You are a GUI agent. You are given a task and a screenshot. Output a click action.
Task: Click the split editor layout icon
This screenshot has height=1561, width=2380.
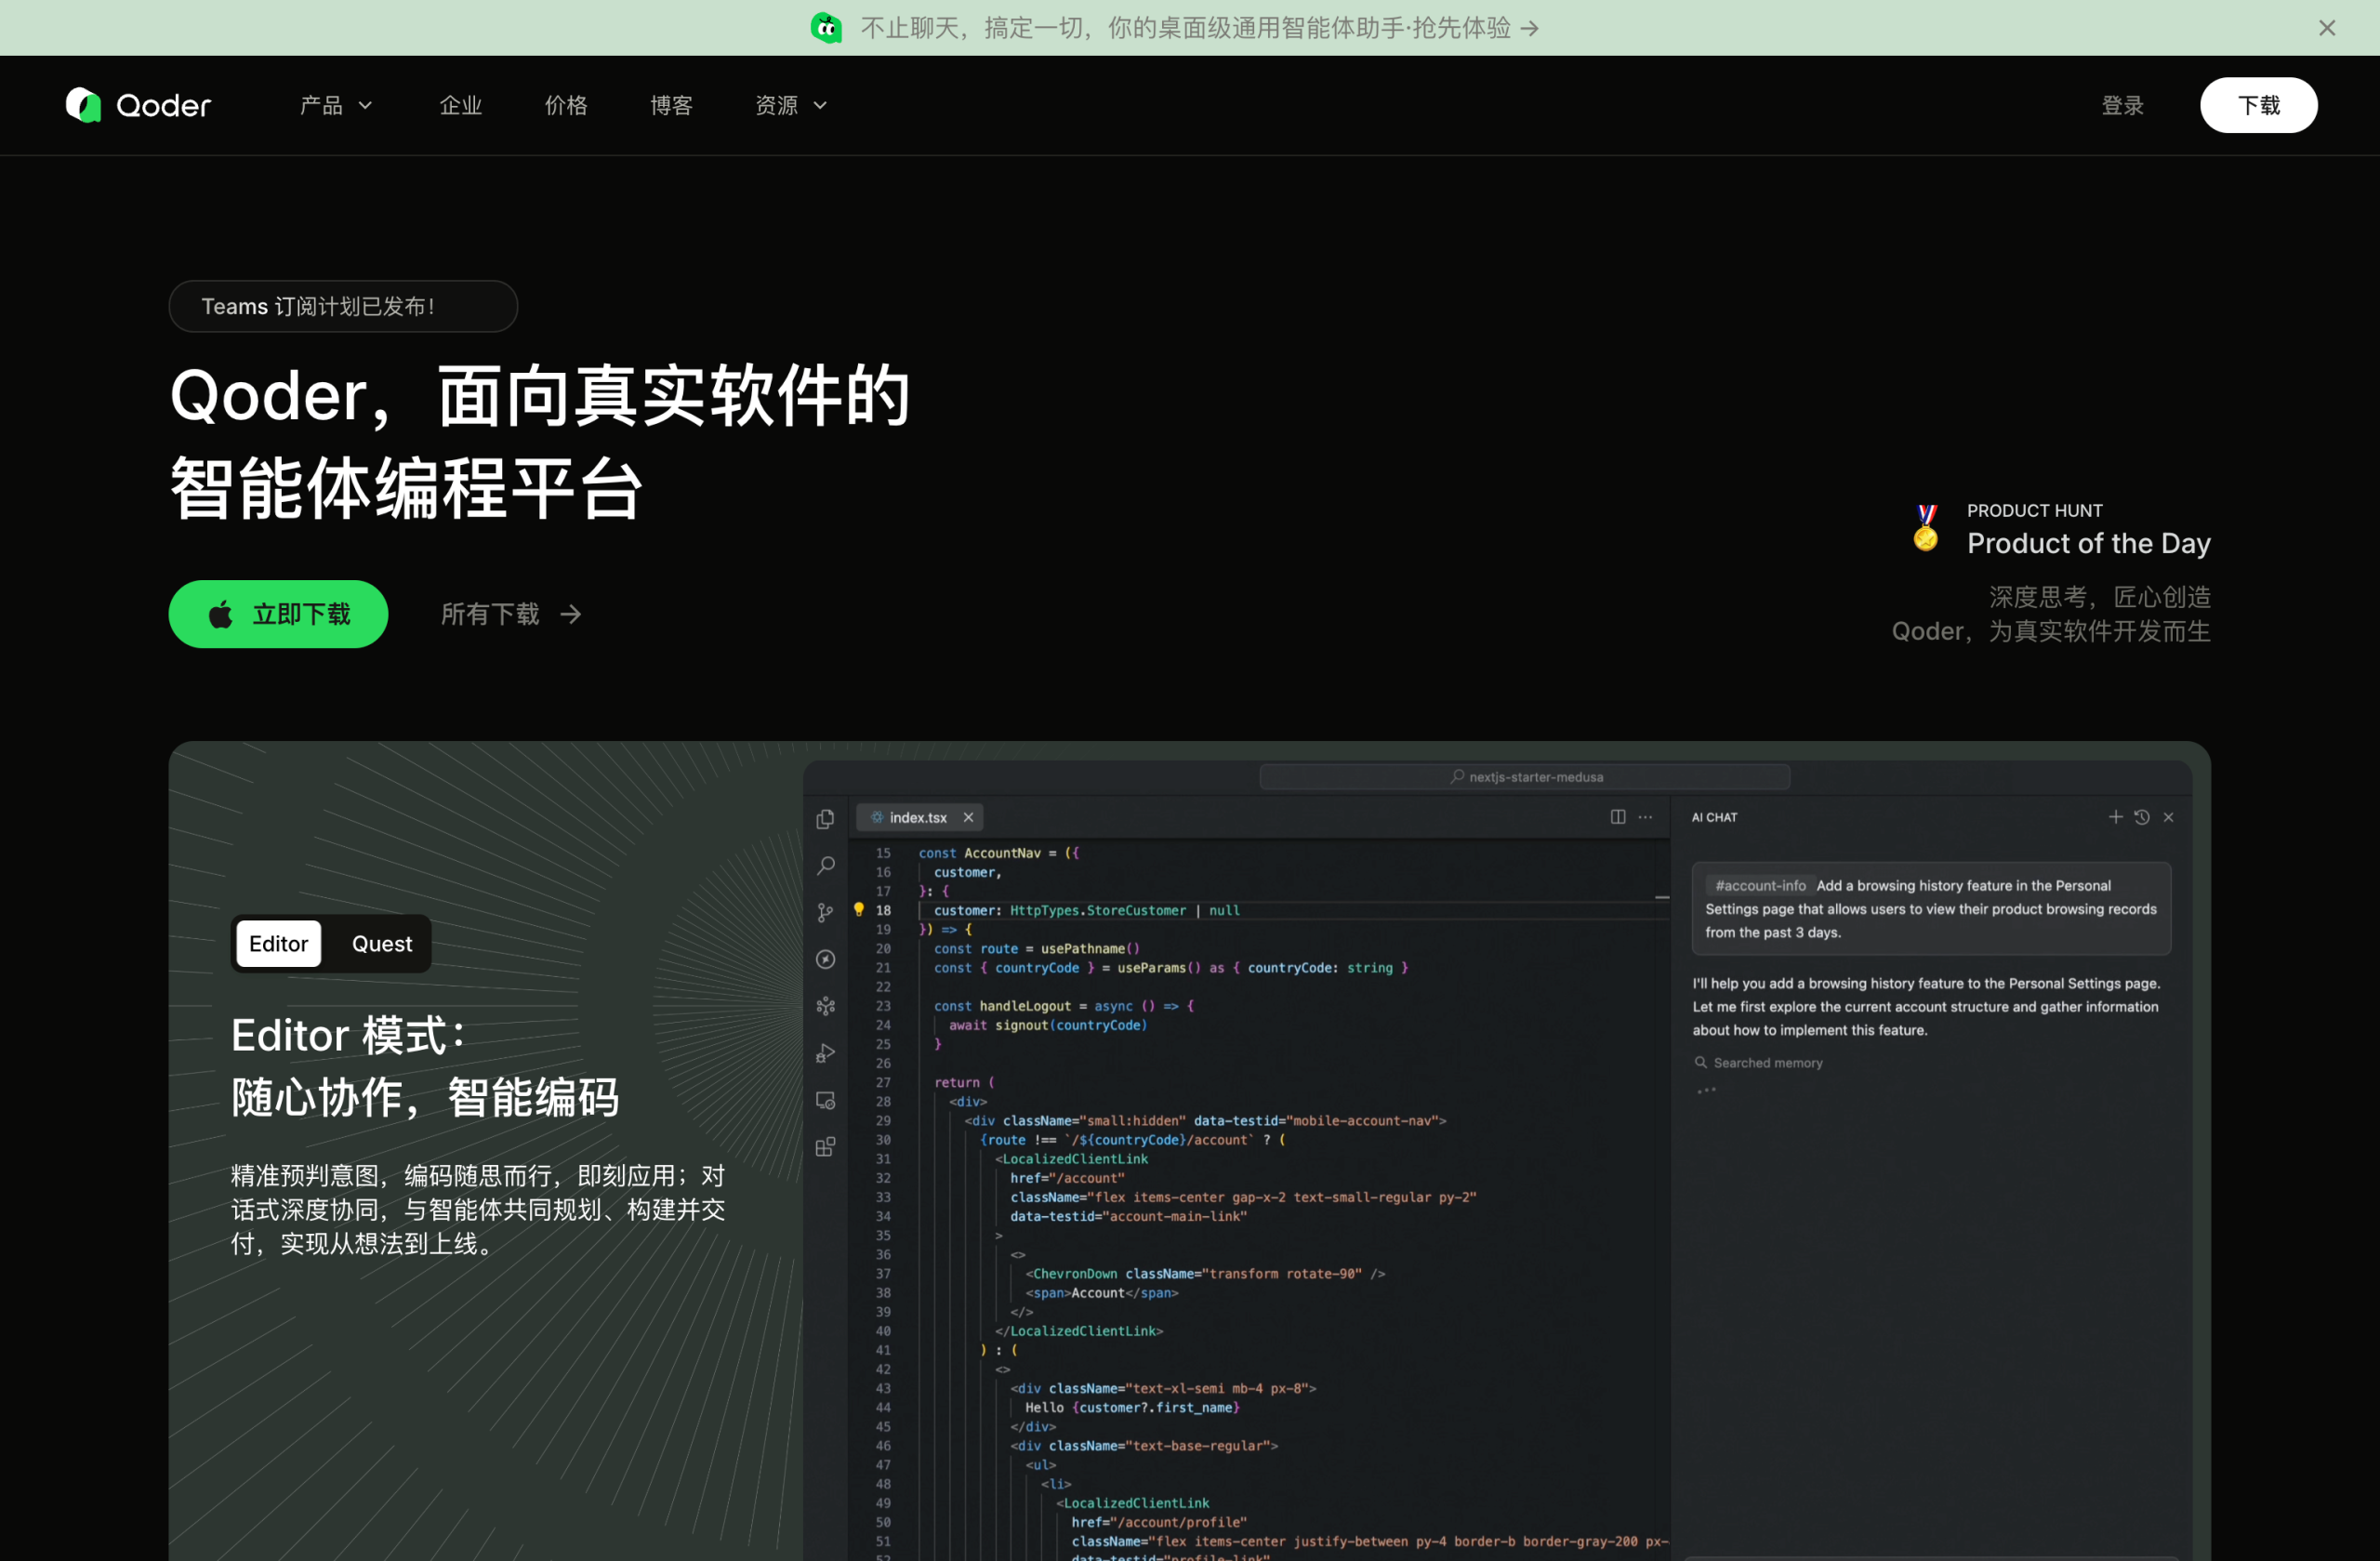pyautogui.click(x=1617, y=817)
